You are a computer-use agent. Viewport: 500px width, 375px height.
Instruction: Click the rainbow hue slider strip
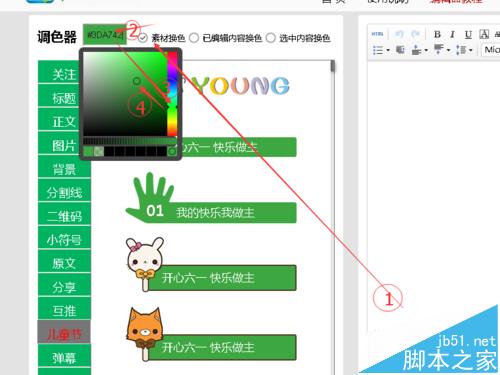tap(172, 94)
